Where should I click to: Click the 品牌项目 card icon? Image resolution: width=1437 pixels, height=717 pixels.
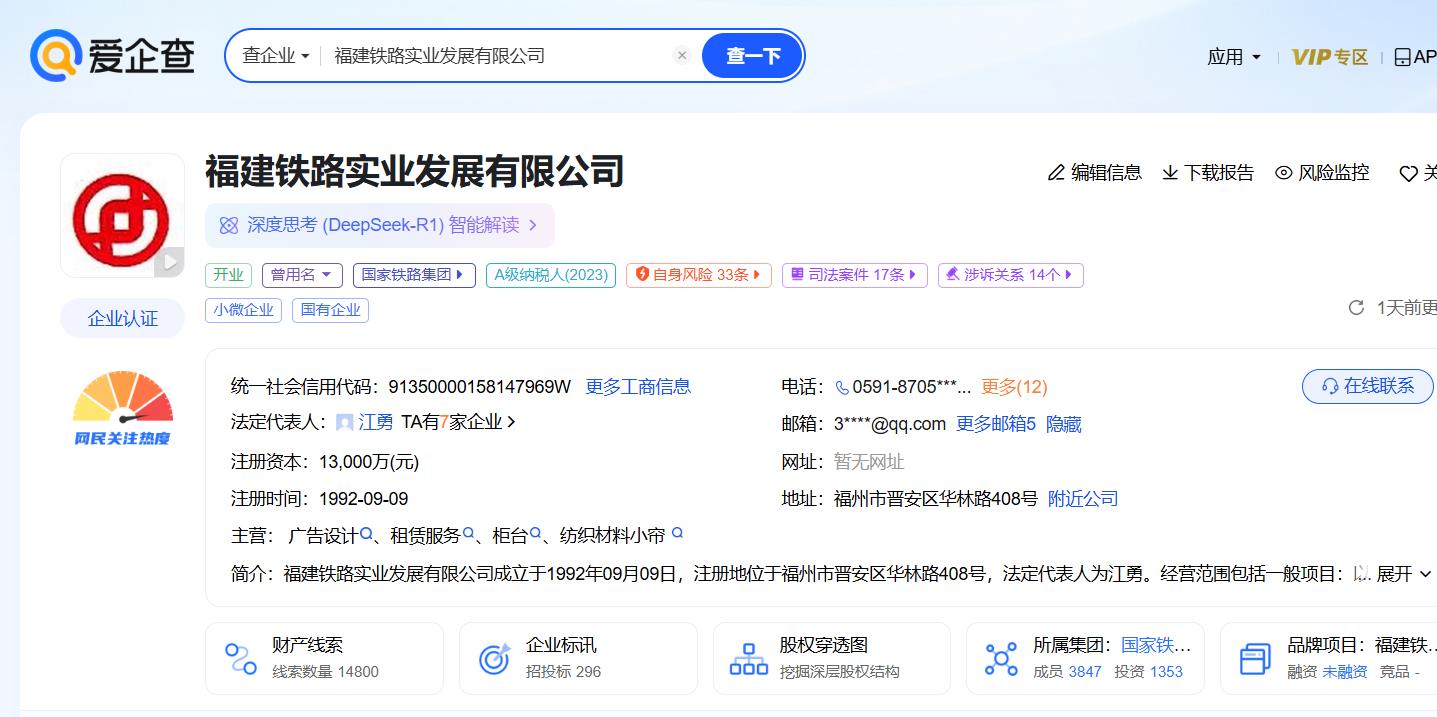(x=1255, y=659)
